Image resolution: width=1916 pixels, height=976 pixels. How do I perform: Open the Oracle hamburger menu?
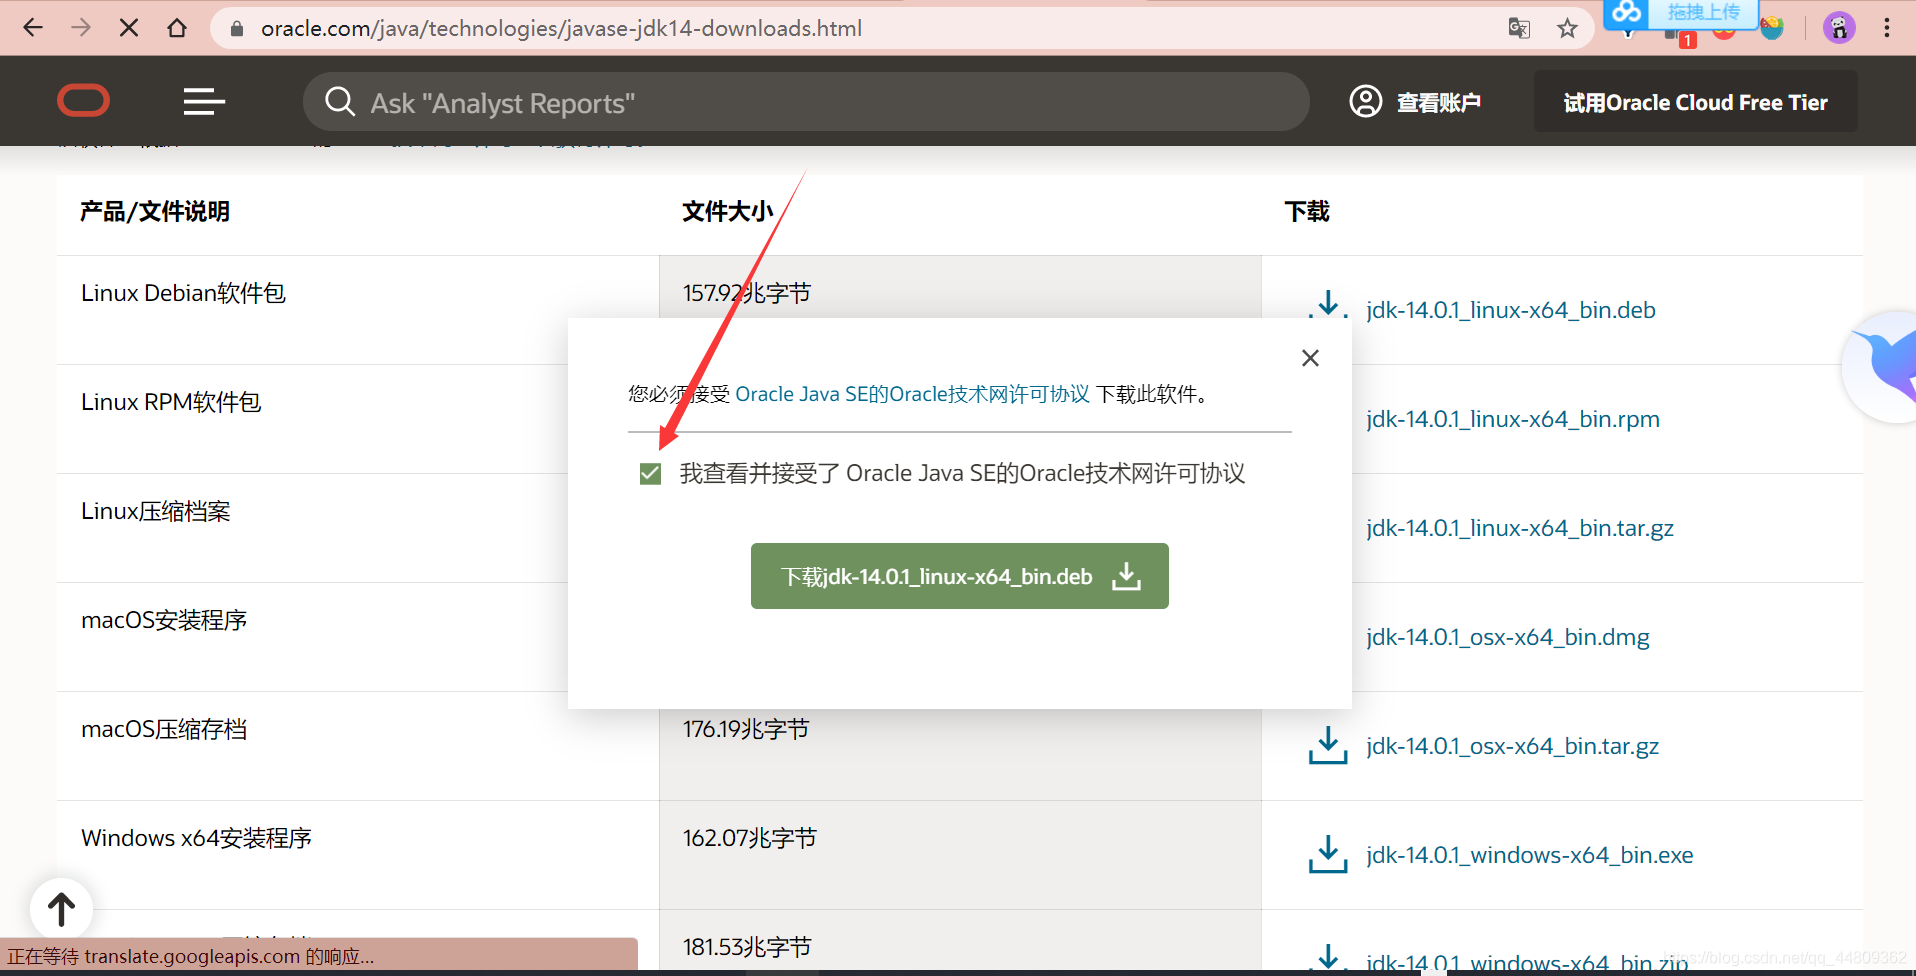pyautogui.click(x=204, y=101)
